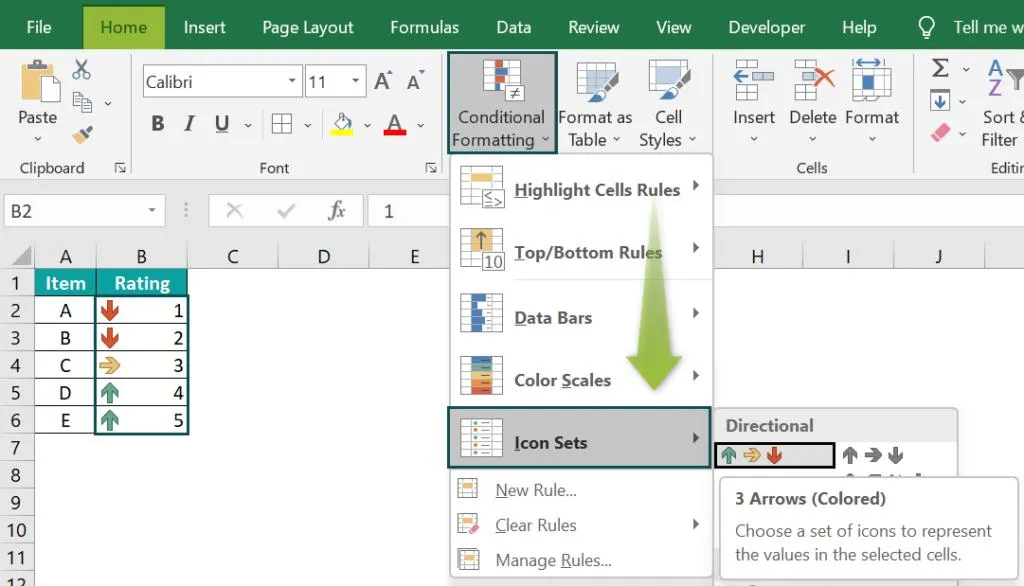Click the Insert Function fx icon

(337, 210)
